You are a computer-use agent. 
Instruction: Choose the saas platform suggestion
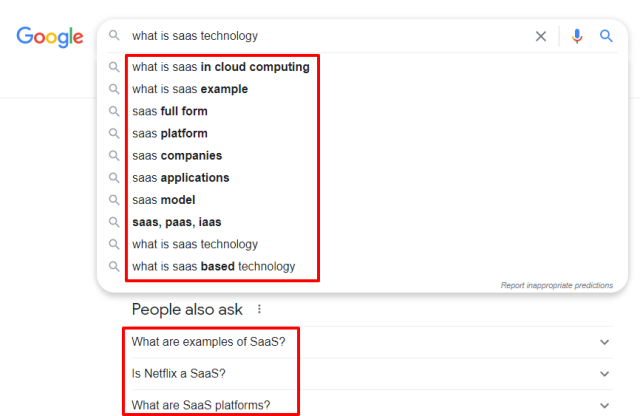click(170, 133)
